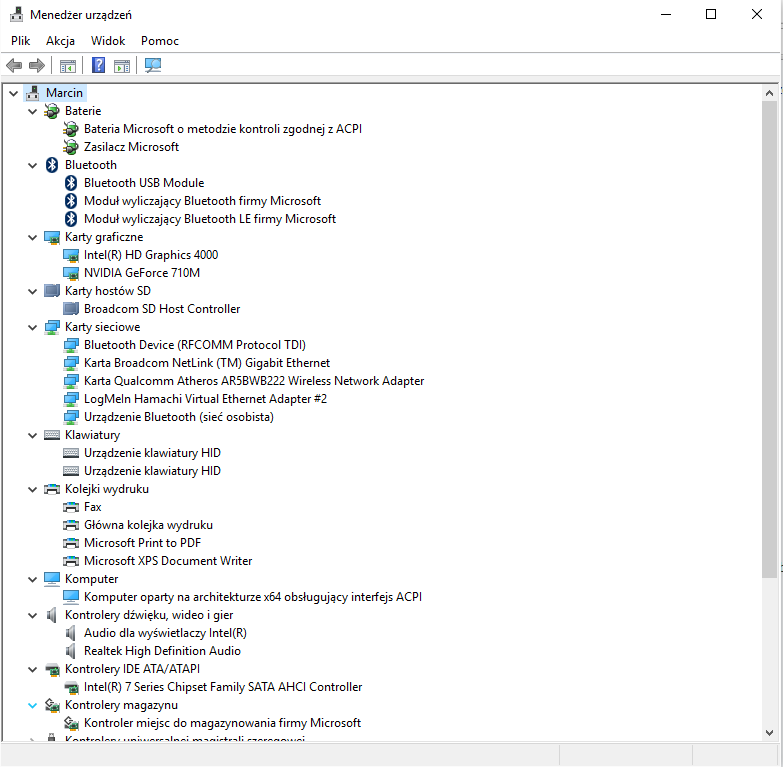
Task: Collapse the Bluetooth category
Action: pos(32,165)
